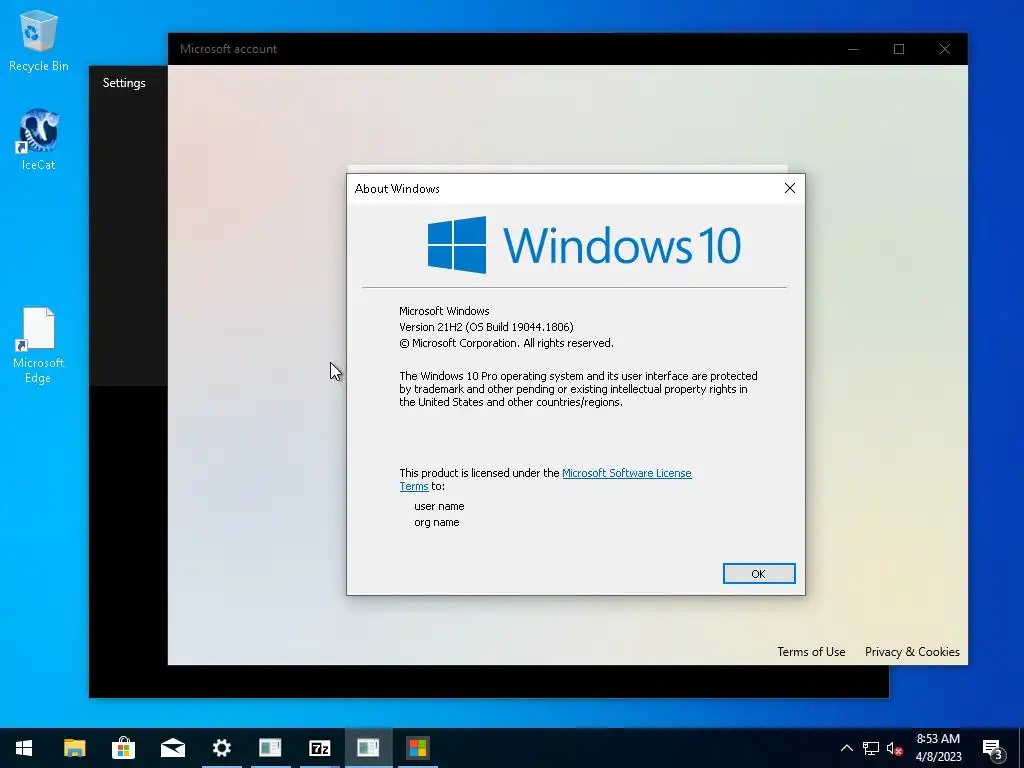Open the Microsoft Software License link
The width and height of the screenshot is (1024, 768).
pyautogui.click(x=626, y=473)
